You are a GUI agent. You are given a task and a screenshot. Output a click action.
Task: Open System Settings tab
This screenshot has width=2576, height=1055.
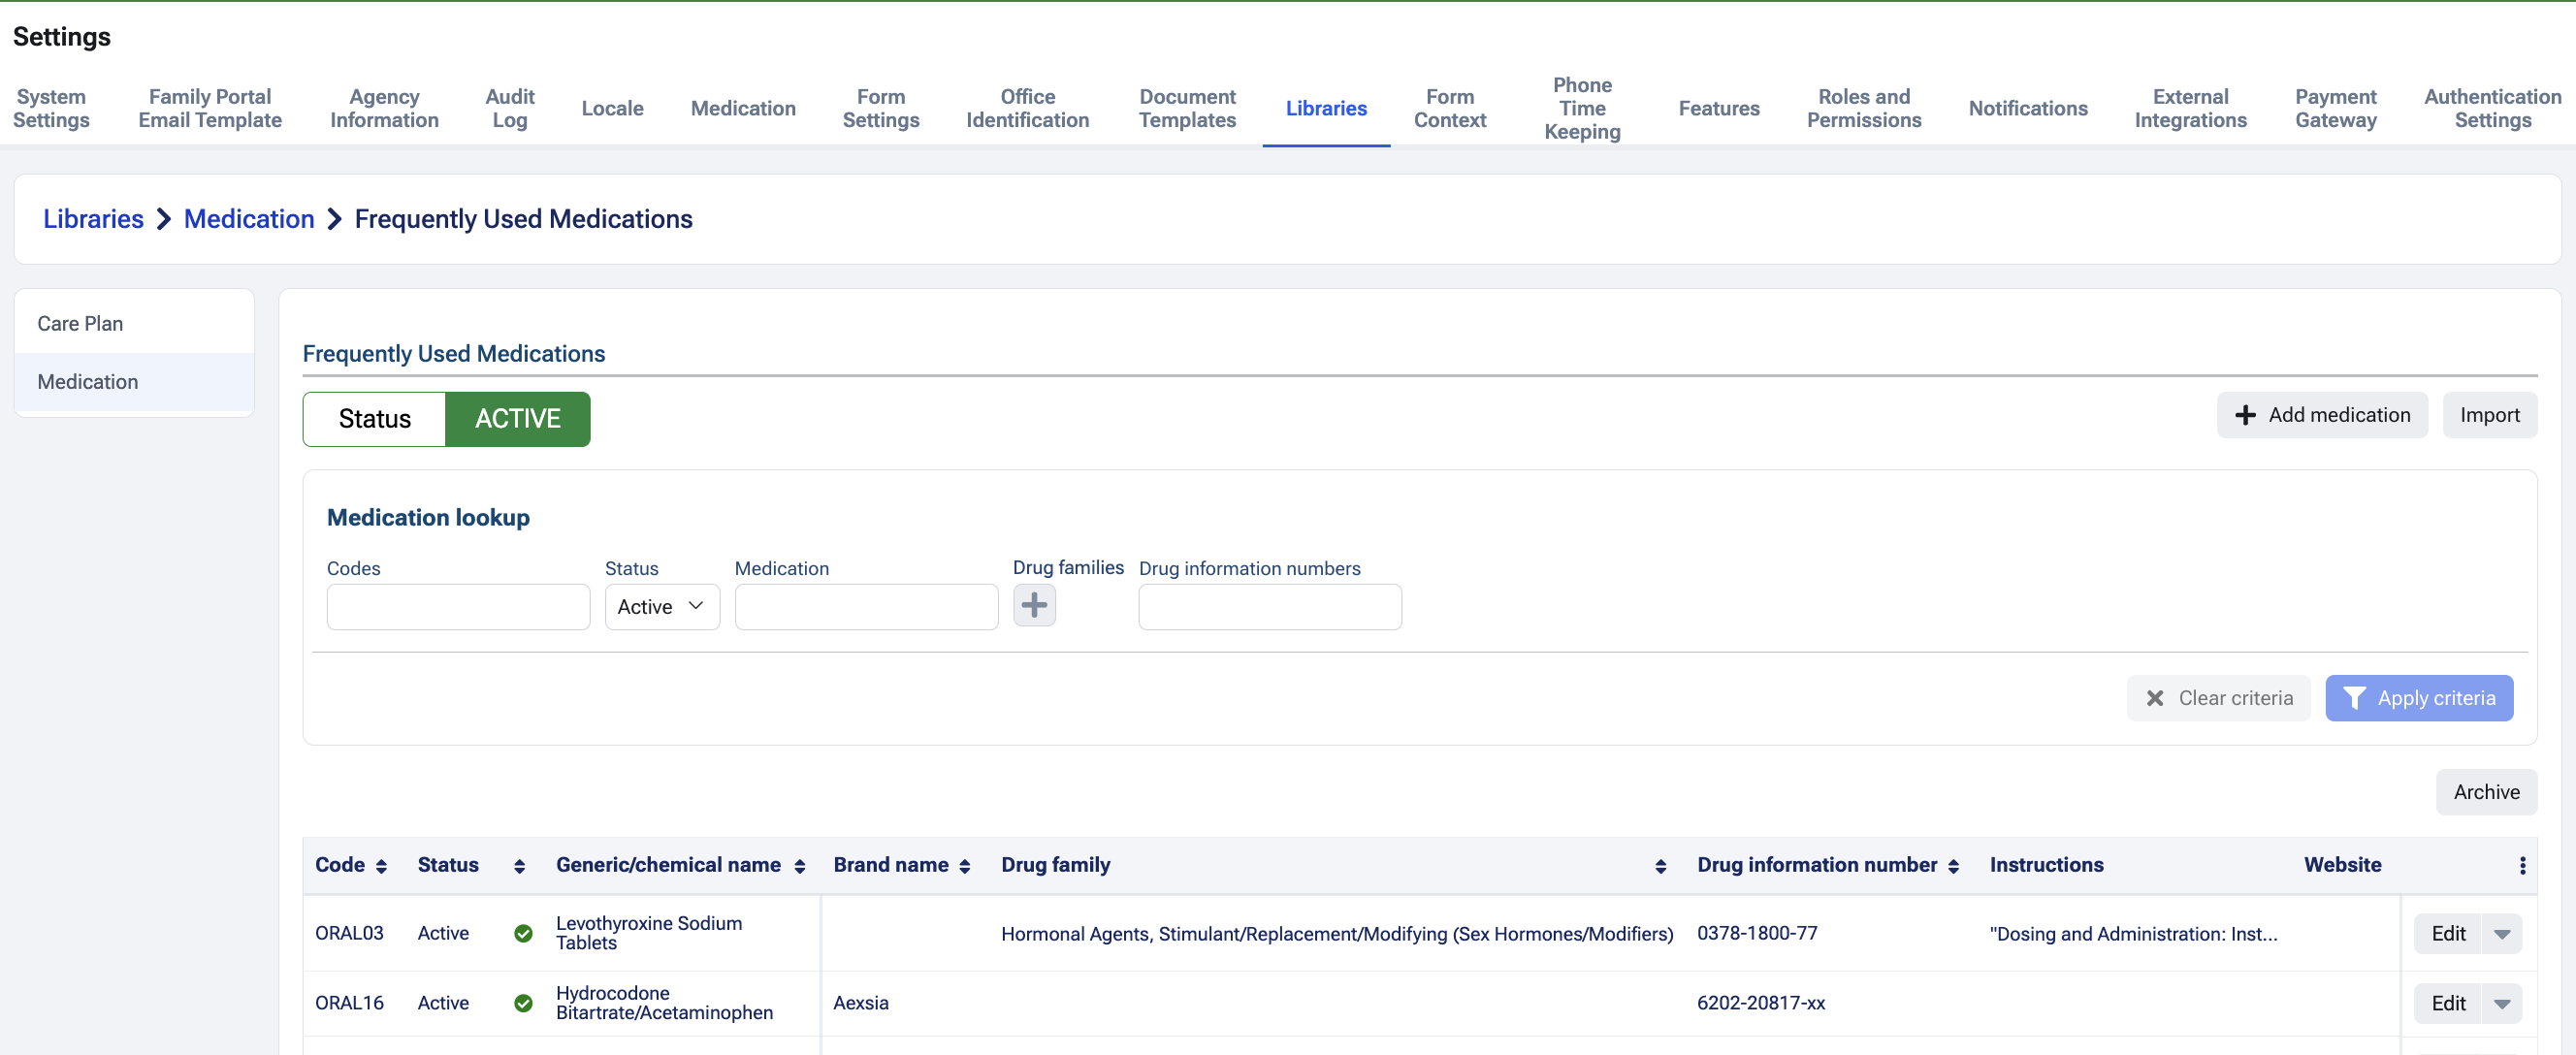coord(51,108)
